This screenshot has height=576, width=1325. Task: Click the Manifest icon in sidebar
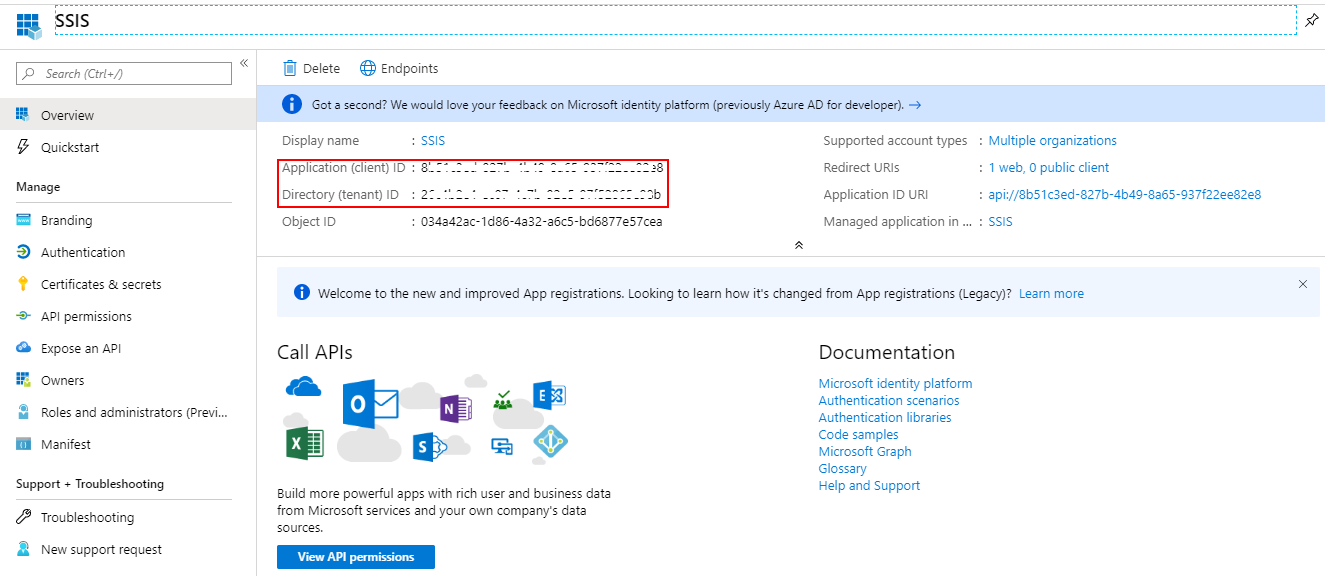[23, 444]
